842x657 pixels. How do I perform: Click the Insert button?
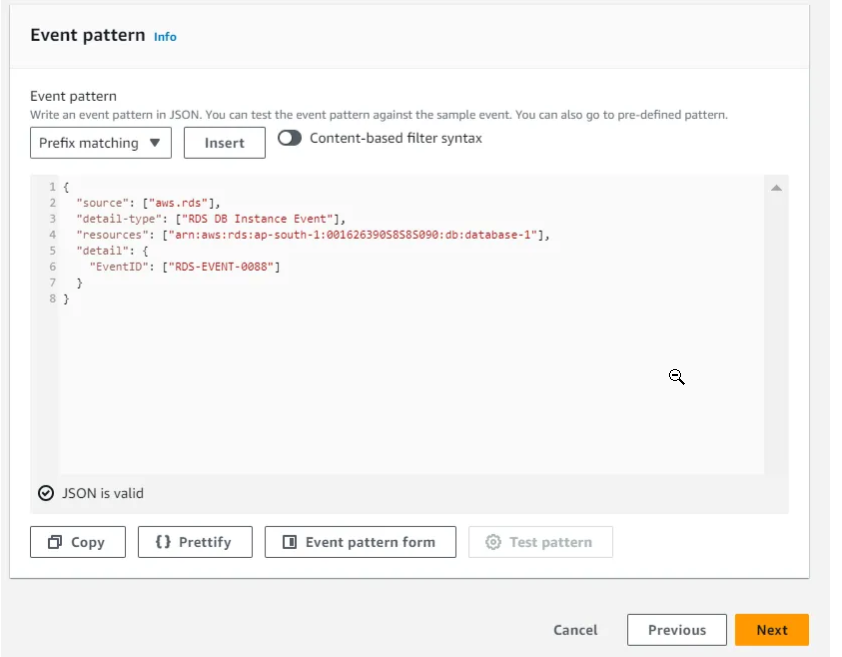[x=224, y=143]
